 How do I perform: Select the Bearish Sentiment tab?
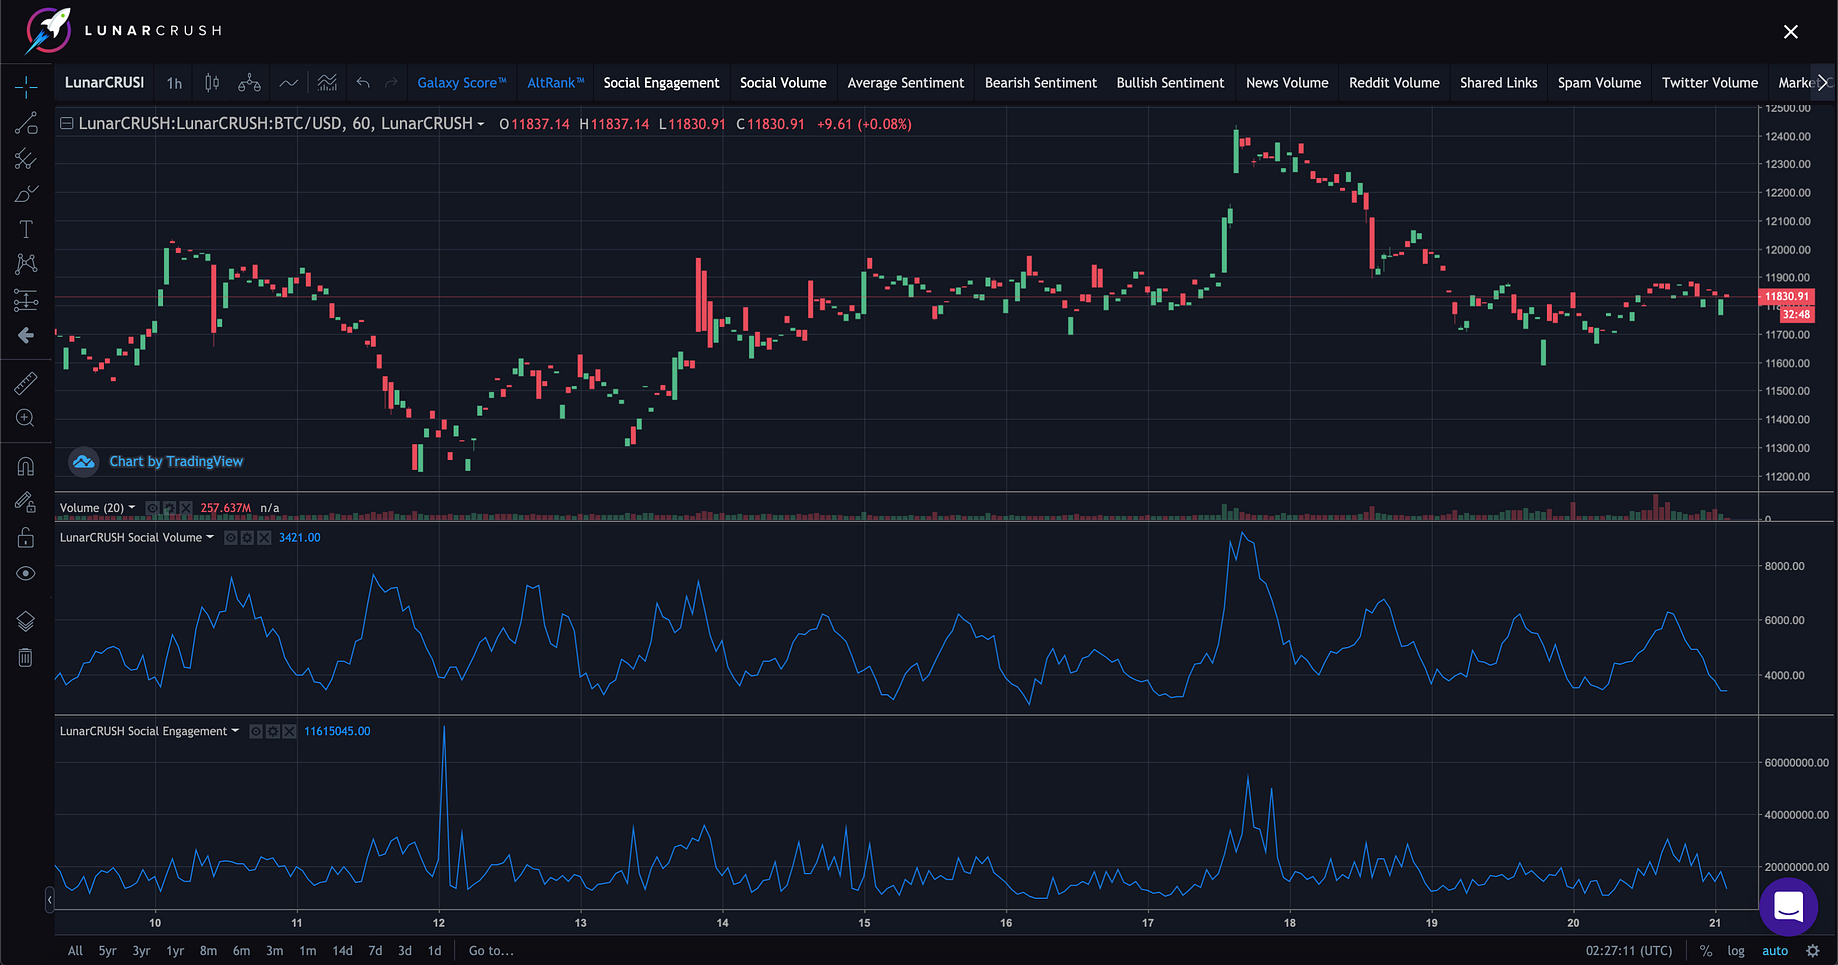tap(1041, 83)
